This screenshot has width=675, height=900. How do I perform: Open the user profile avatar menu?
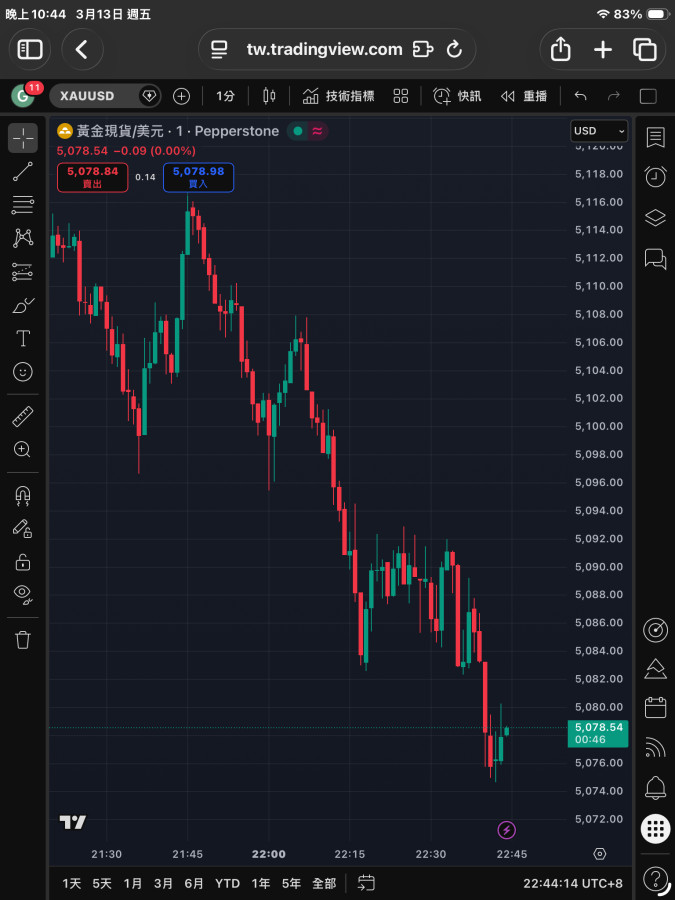pos(24,96)
